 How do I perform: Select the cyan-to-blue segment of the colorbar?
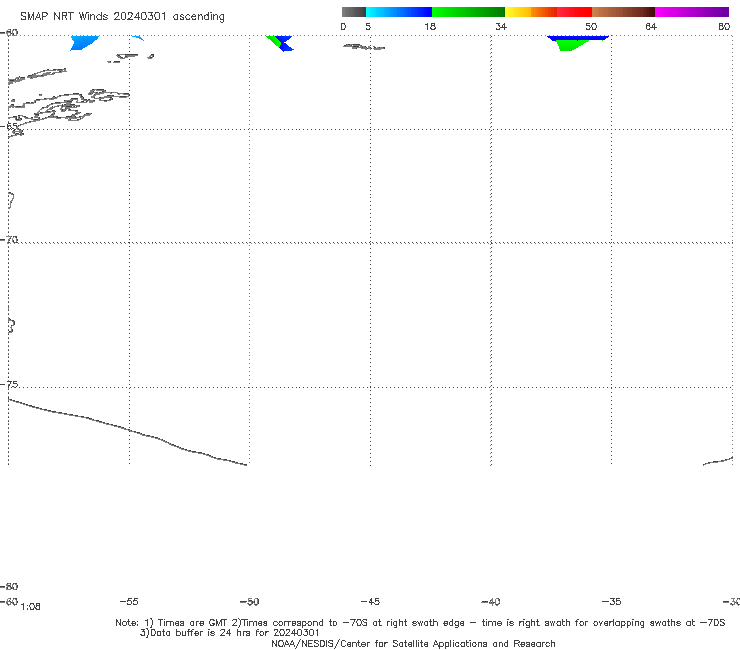tap(399, 12)
